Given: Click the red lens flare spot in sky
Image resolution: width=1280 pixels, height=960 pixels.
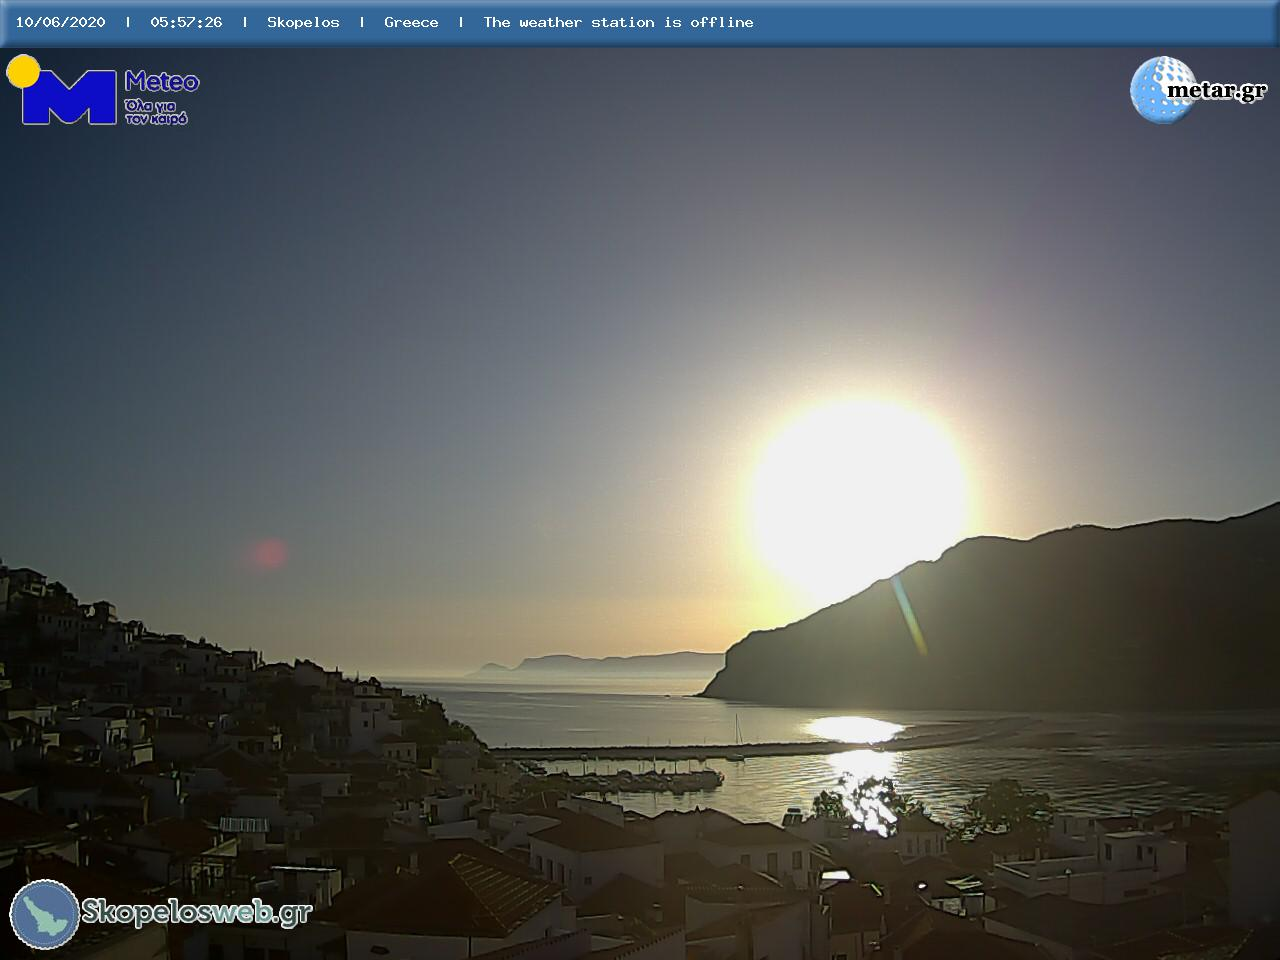Looking at the screenshot, I should pyautogui.click(x=268, y=553).
